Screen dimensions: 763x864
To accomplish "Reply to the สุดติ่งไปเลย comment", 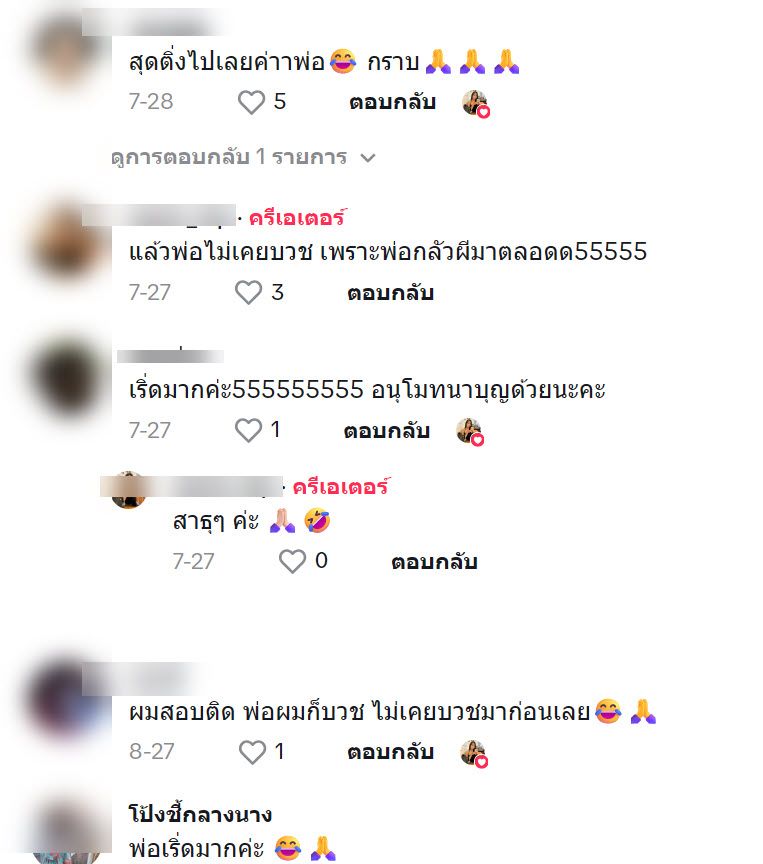I will (x=392, y=102).
